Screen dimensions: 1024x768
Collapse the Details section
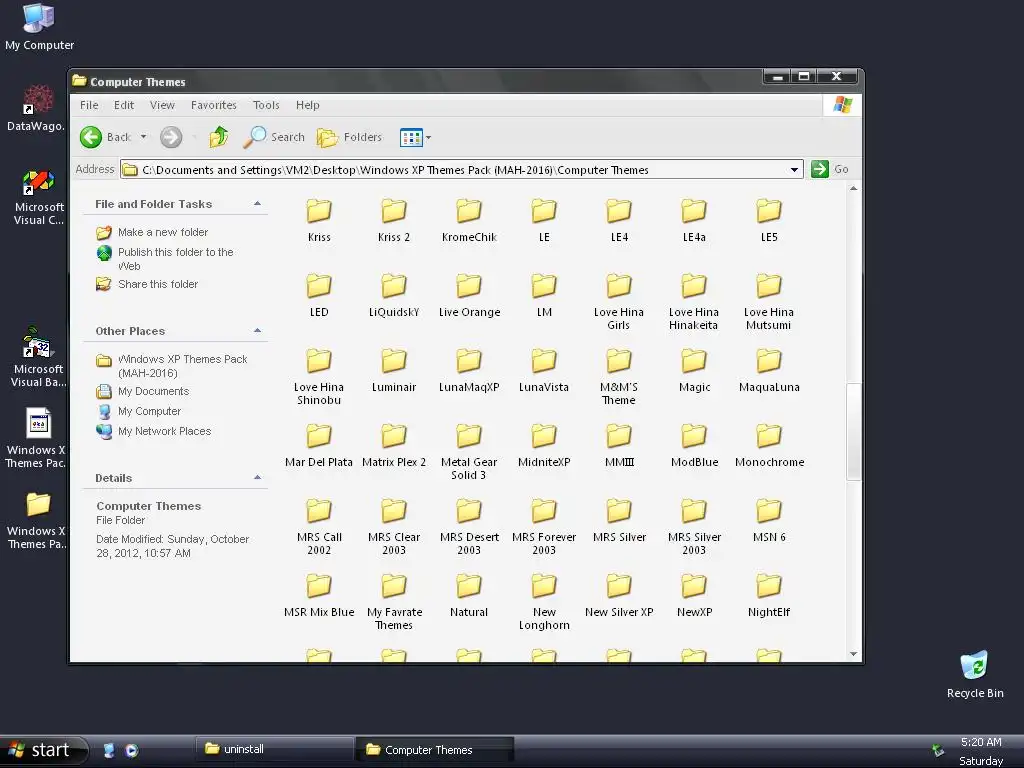point(257,478)
